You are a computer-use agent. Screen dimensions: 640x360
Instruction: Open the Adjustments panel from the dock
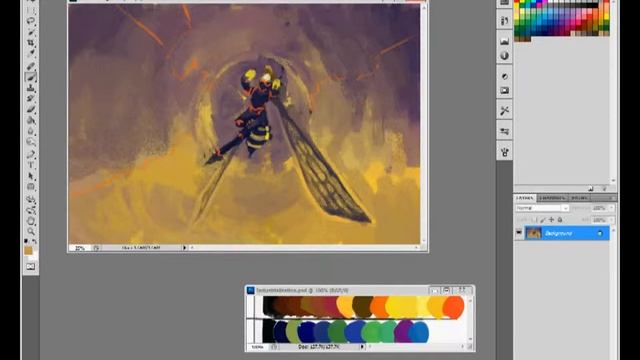(504, 76)
